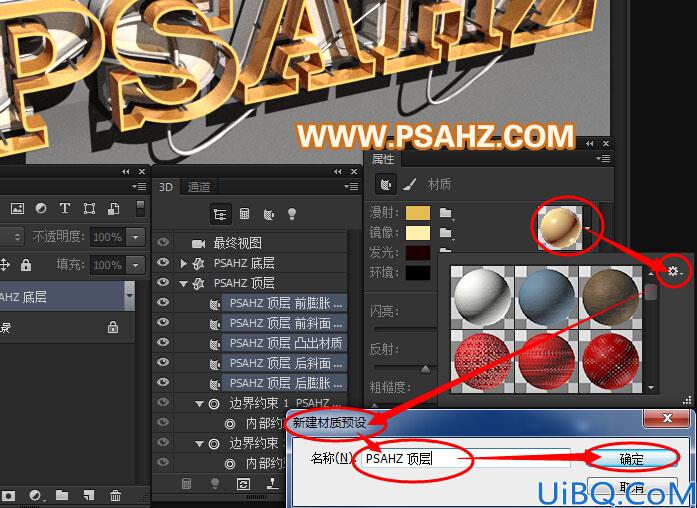Close the 新建材质预设 dialog
The image size is (697, 508).
click(x=667, y=418)
